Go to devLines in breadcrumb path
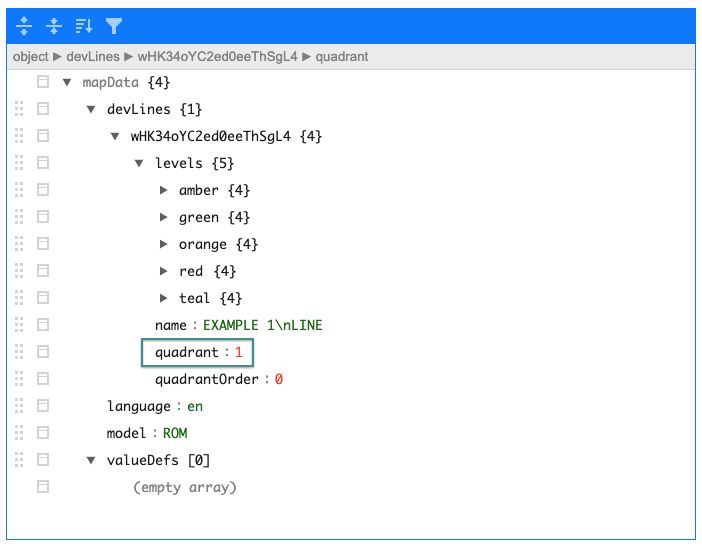 (x=93, y=56)
